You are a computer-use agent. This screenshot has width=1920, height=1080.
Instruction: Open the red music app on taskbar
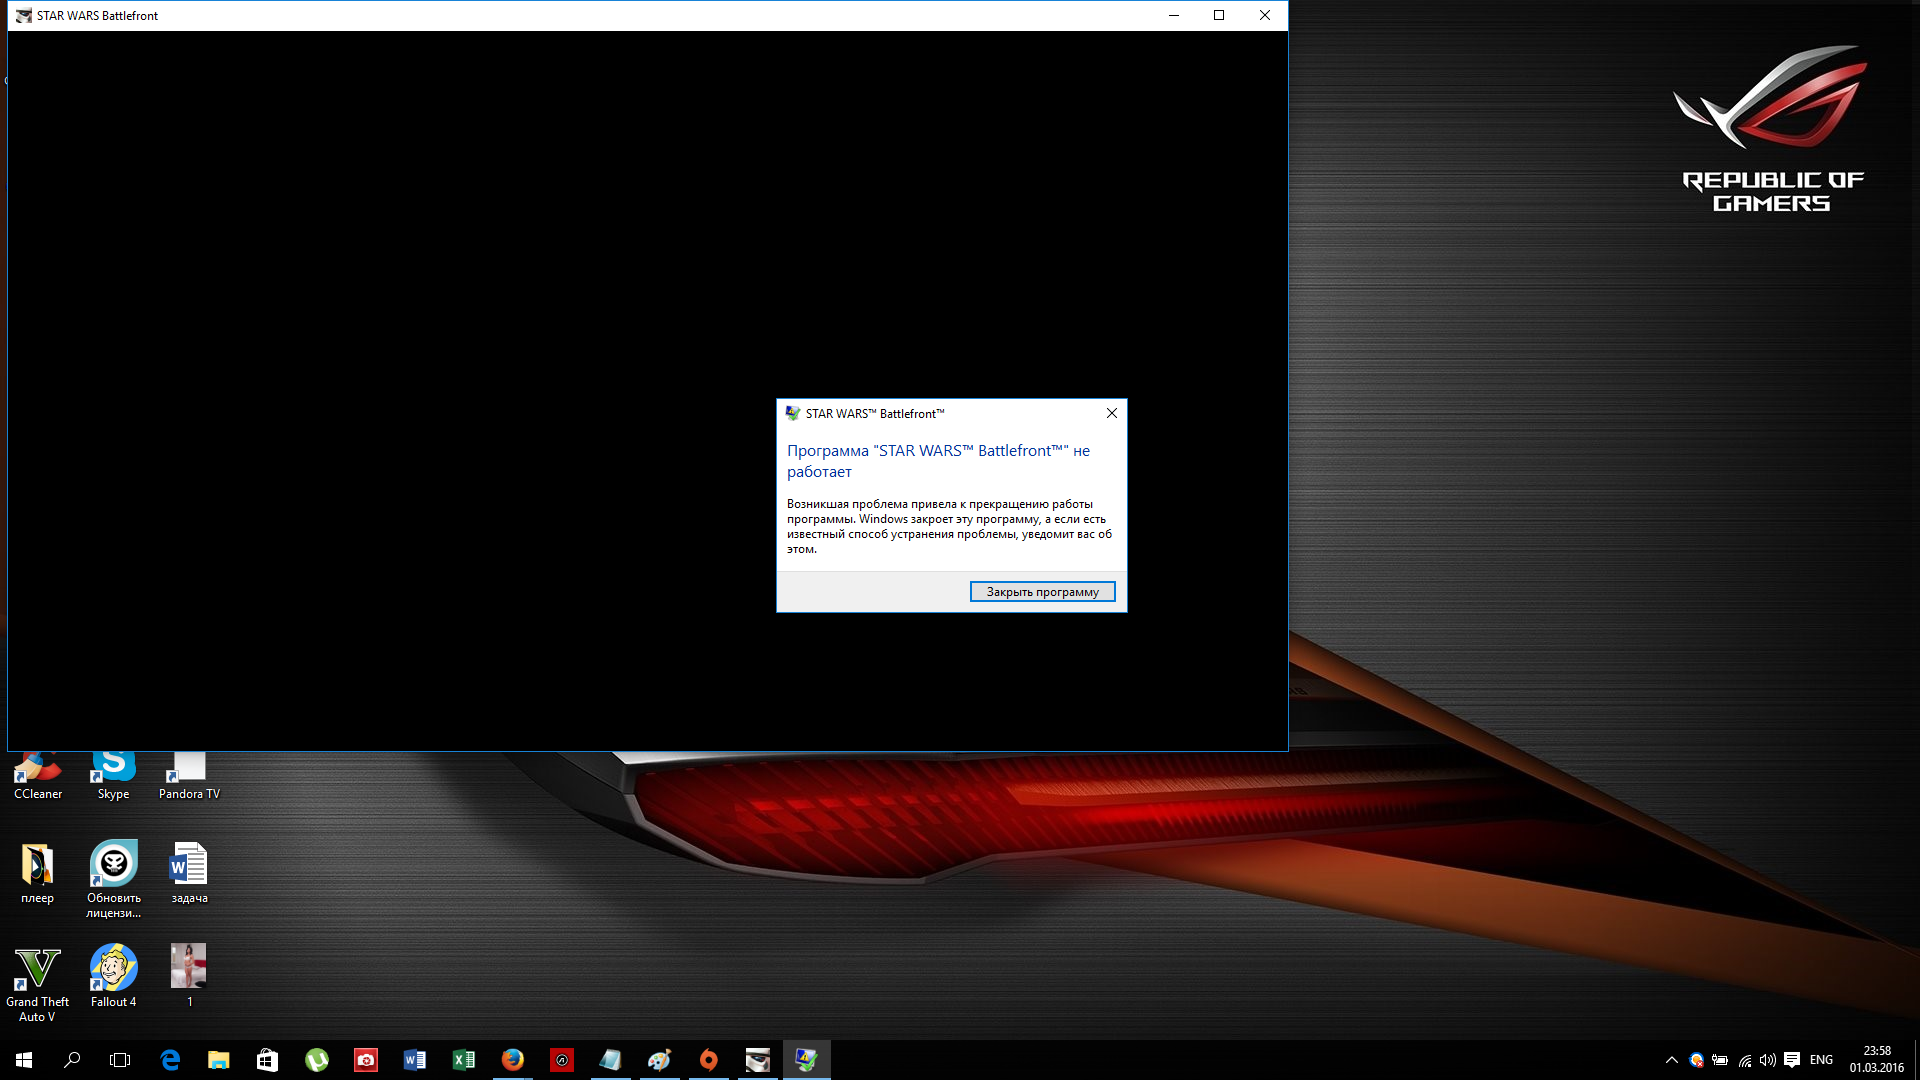click(x=562, y=1060)
